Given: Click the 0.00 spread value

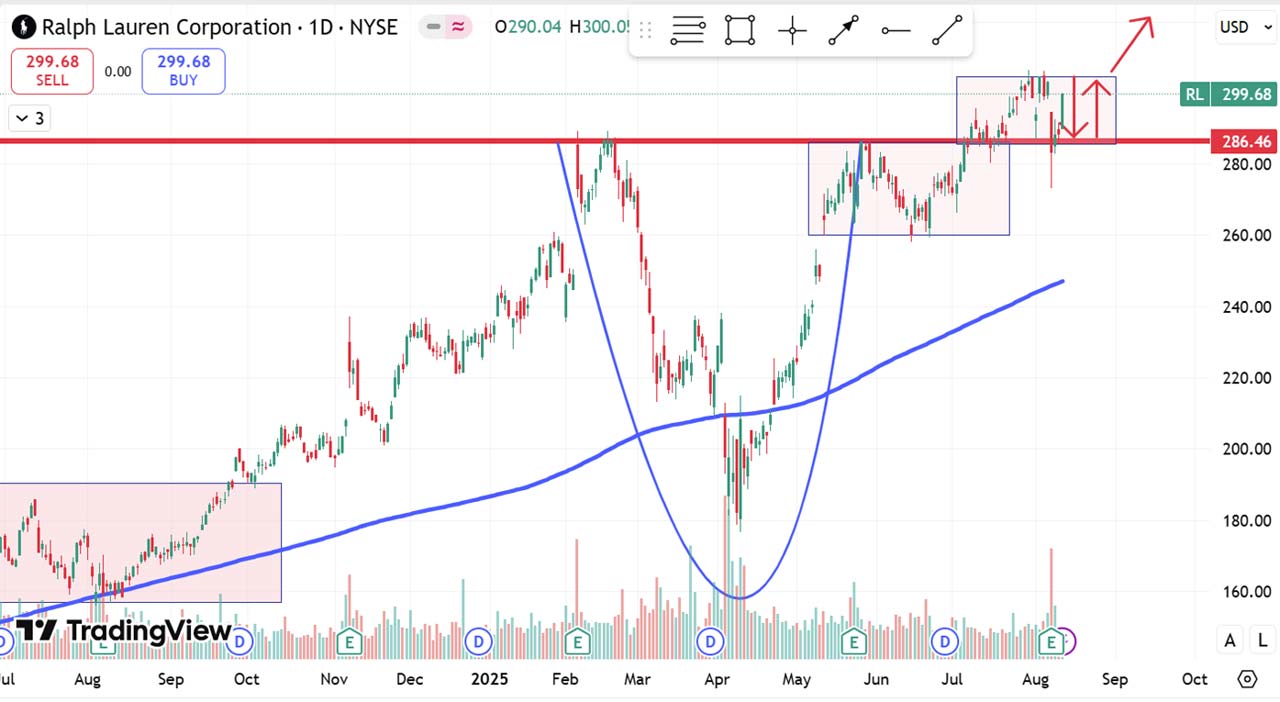Looking at the screenshot, I should (117, 71).
